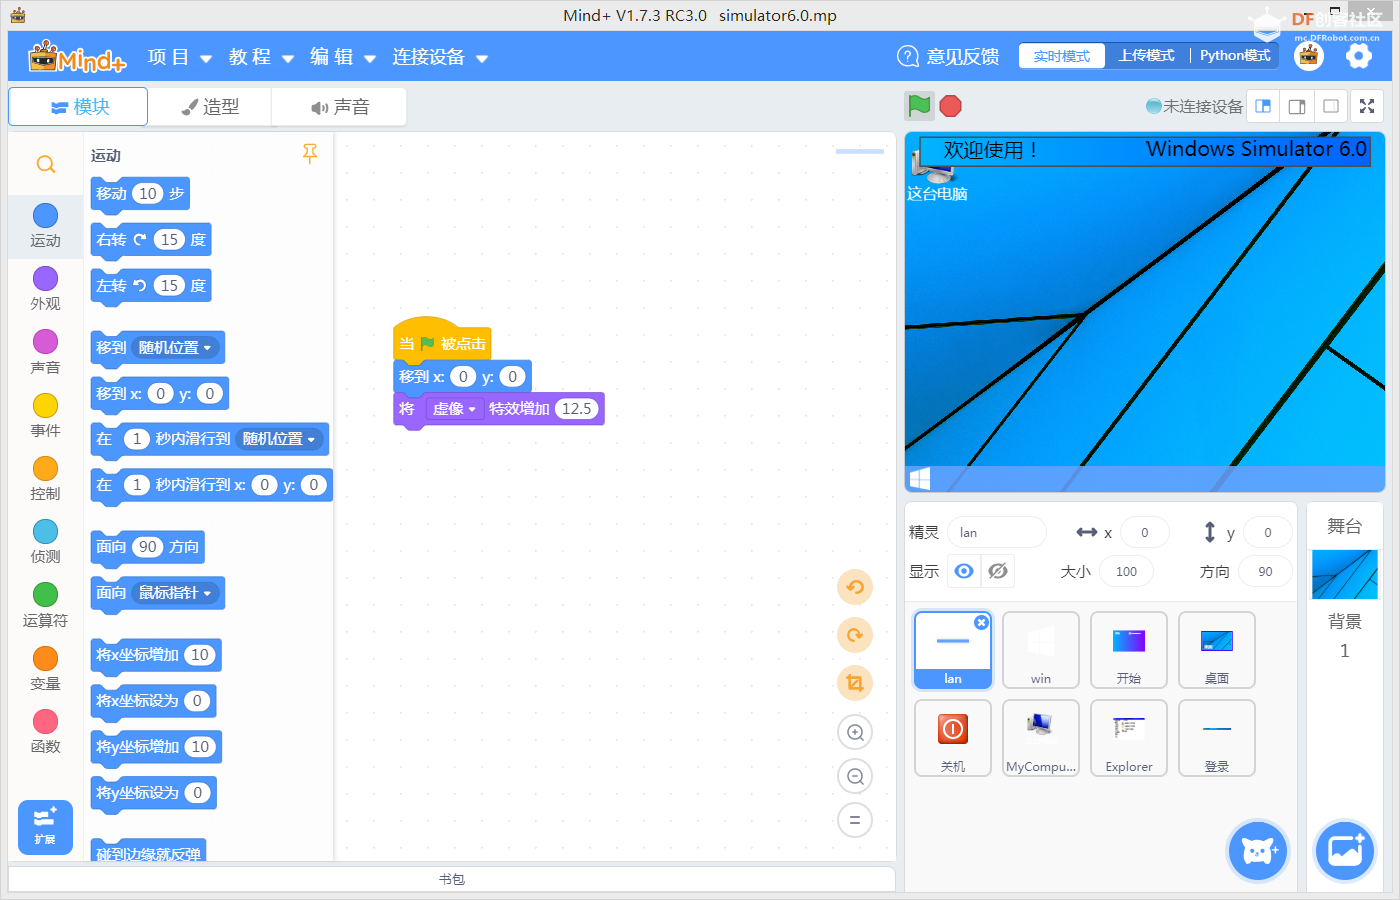Reset workspace zoom with the equals button
The image size is (1400, 900).
855,820
